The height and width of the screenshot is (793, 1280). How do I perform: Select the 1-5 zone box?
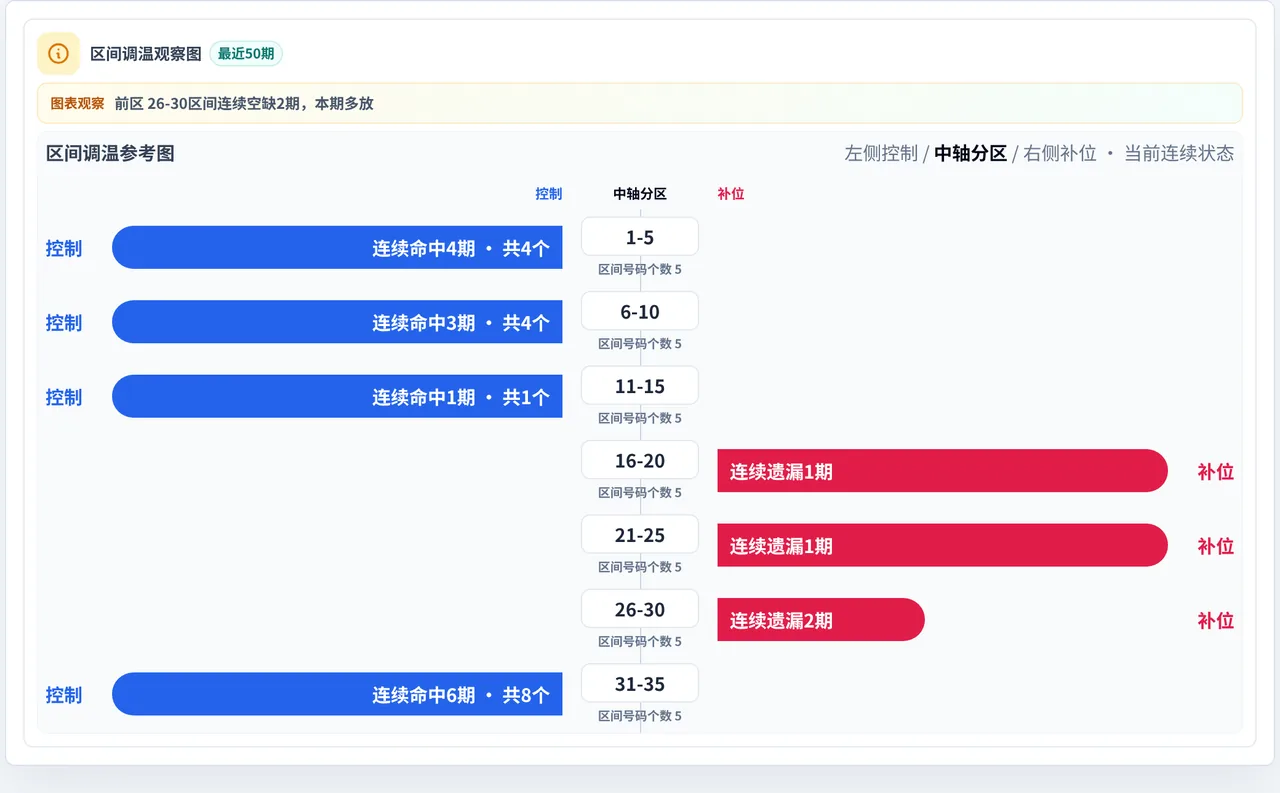point(640,237)
